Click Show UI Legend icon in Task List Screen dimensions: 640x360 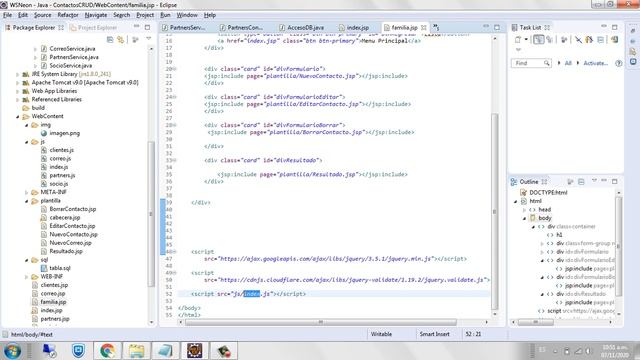click(x=614, y=40)
